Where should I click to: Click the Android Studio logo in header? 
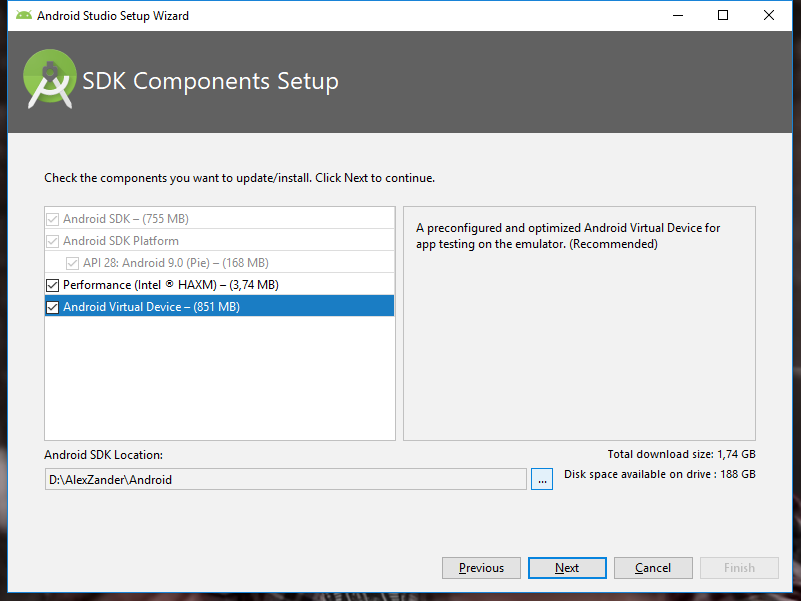50,80
